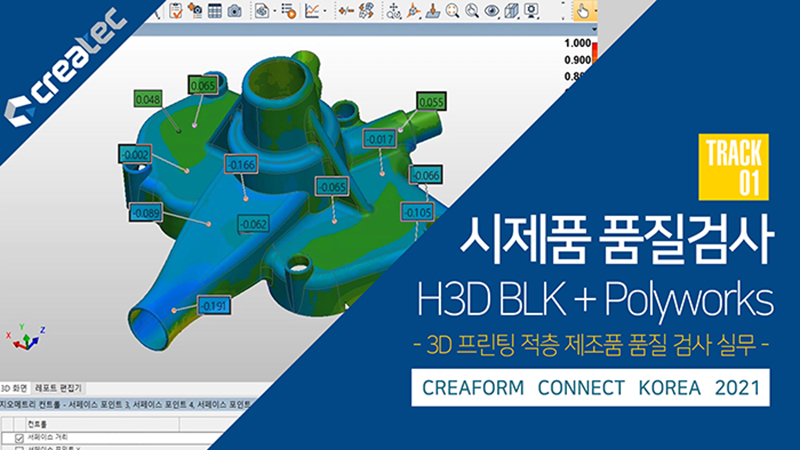Click the 서페이스 거리 row label
The image size is (800, 450).
pyautogui.click(x=47, y=437)
